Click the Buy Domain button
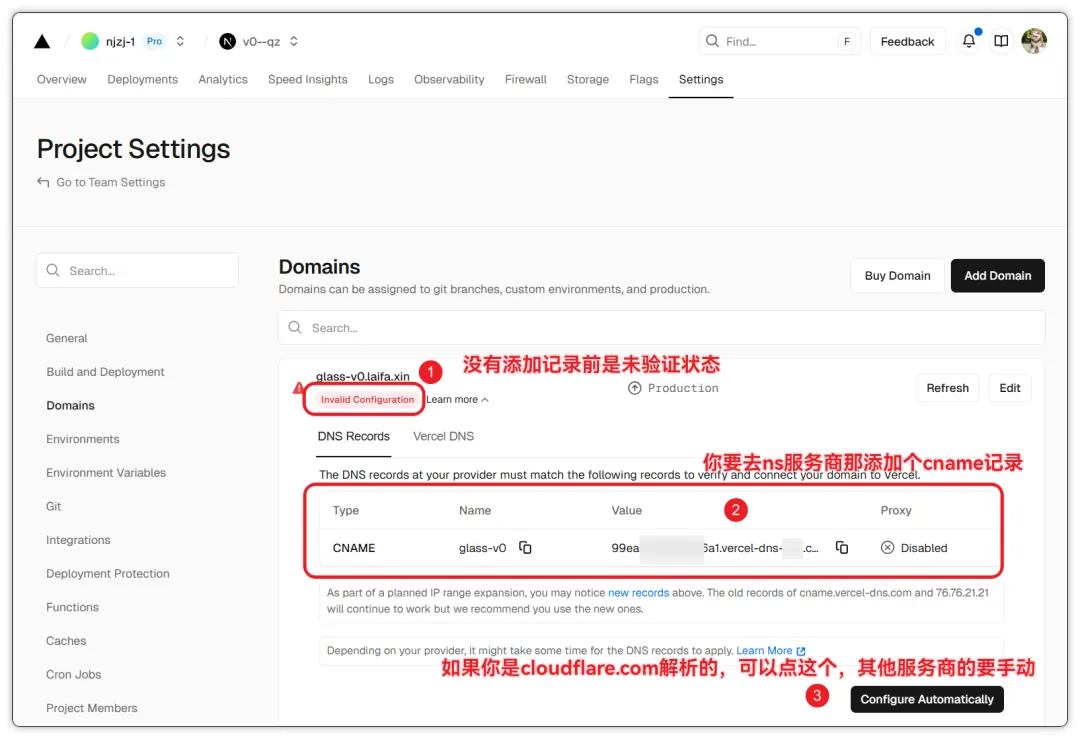 click(x=897, y=275)
